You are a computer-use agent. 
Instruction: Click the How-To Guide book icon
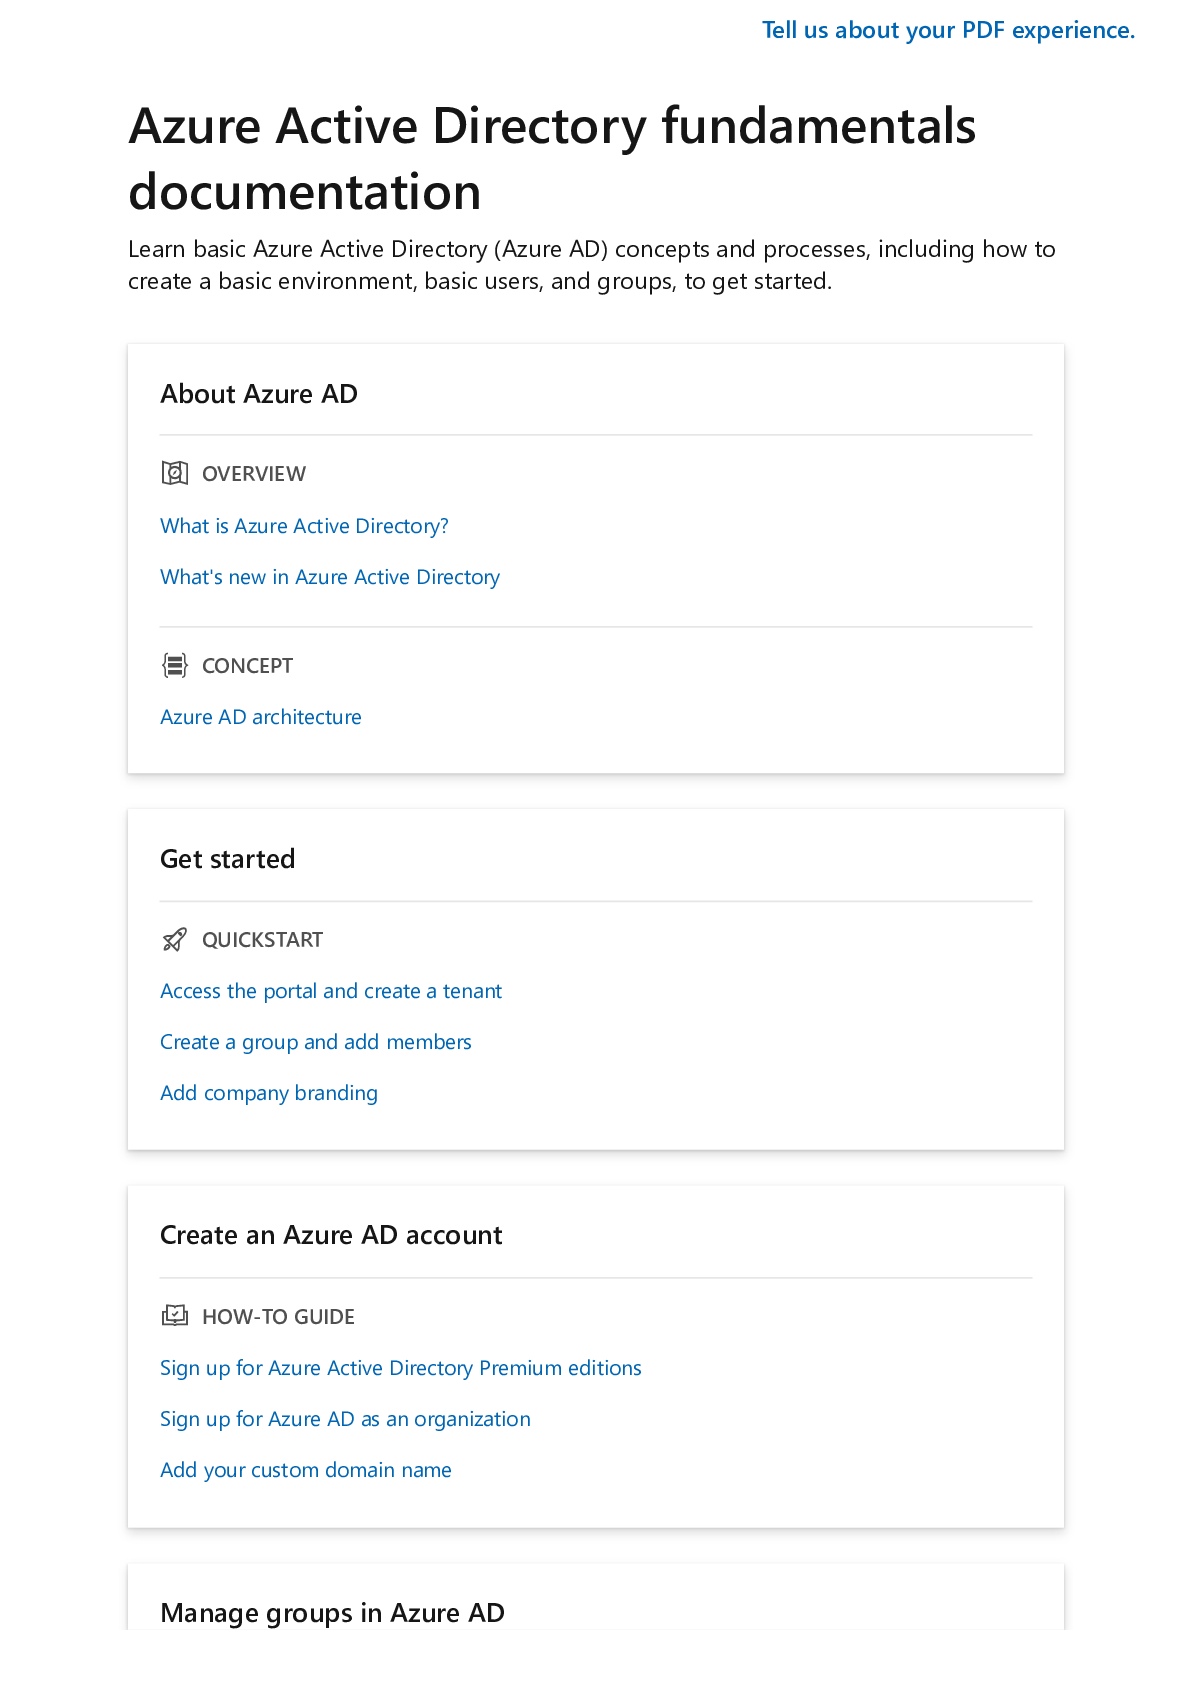click(x=175, y=1316)
